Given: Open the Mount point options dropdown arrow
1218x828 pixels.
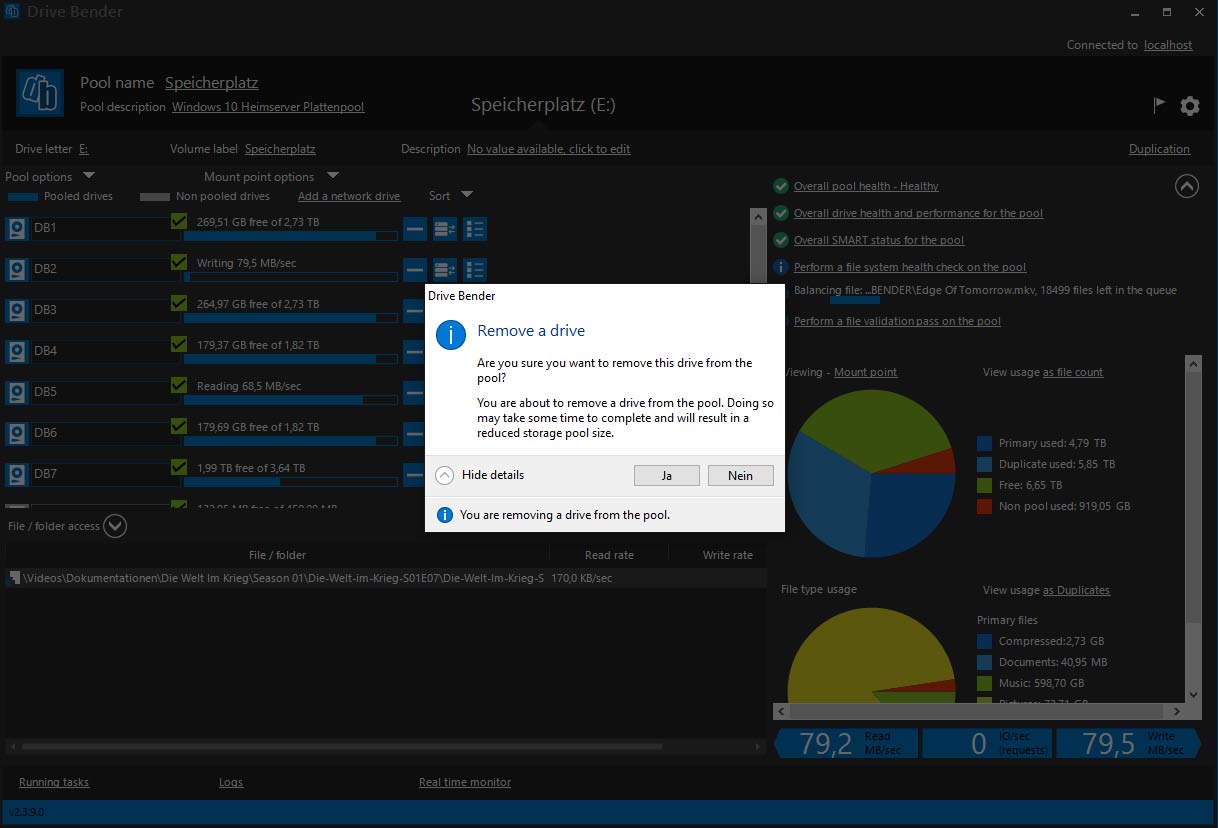Looking at the screenshot, I should (x=333, y=176).
